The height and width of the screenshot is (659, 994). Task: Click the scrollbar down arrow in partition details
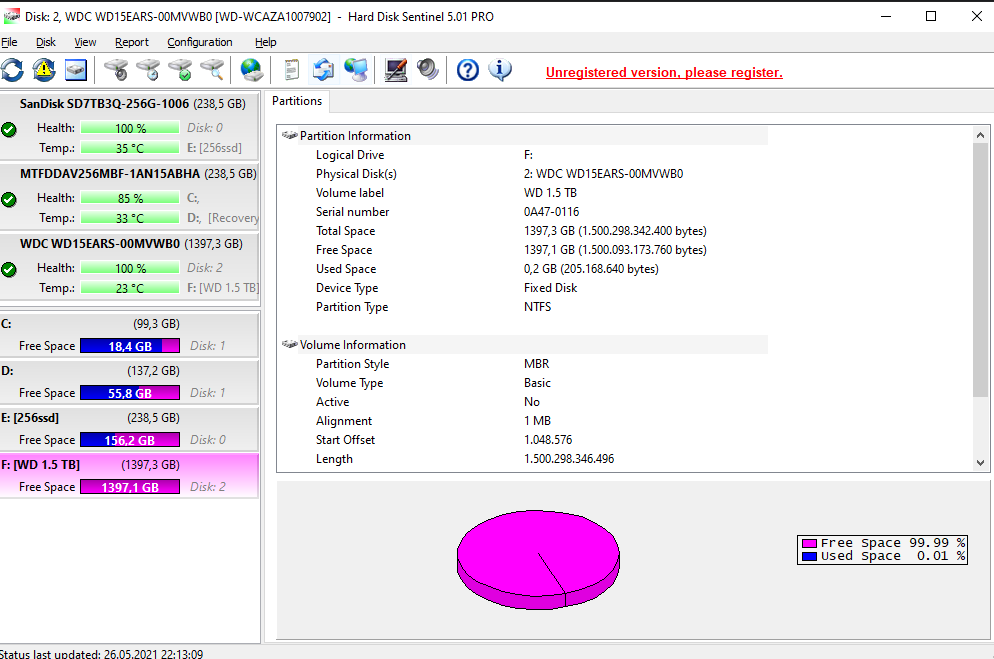click(981, 463)
